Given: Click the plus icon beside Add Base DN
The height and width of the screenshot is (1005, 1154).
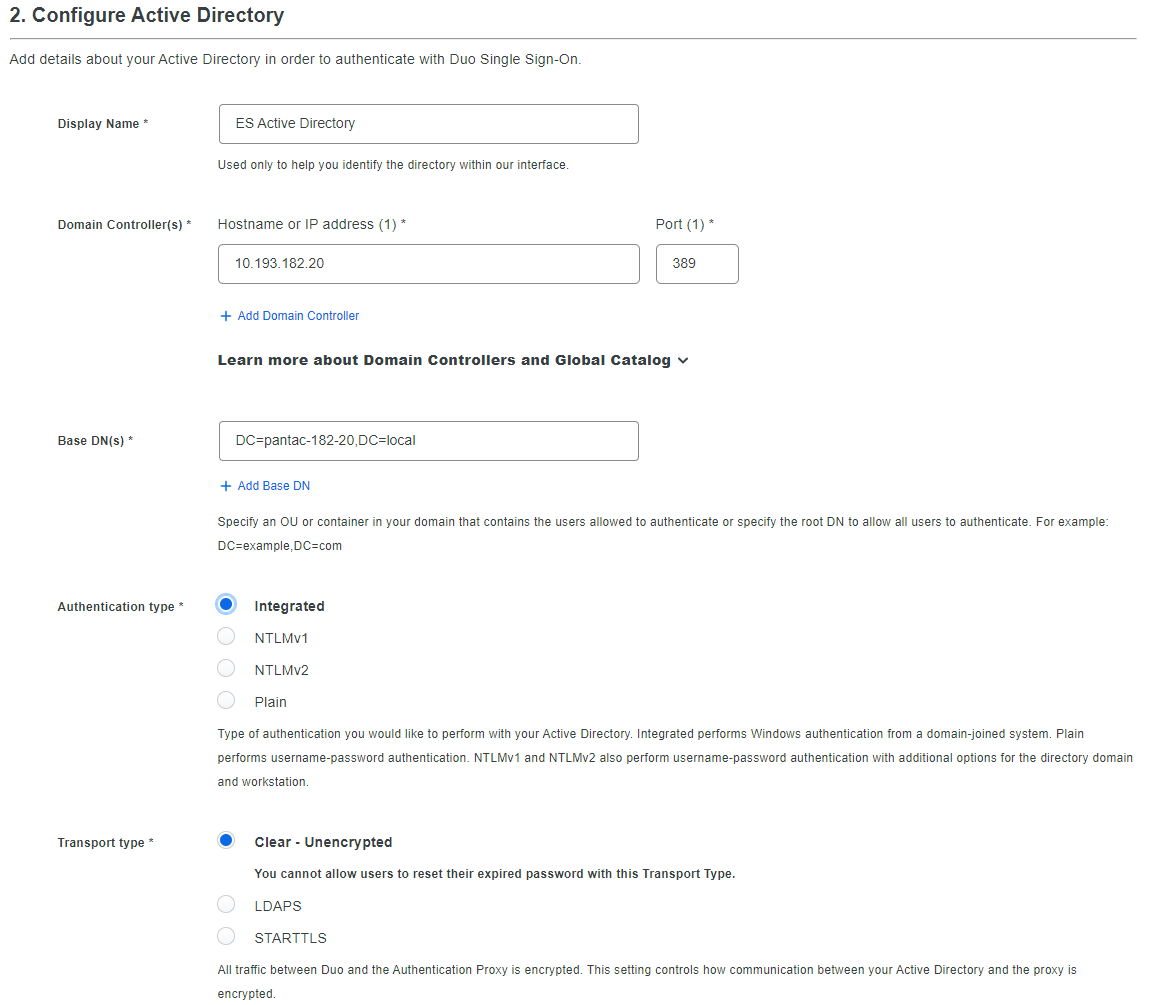Looking at the screenshot, I should coord(225,486).
